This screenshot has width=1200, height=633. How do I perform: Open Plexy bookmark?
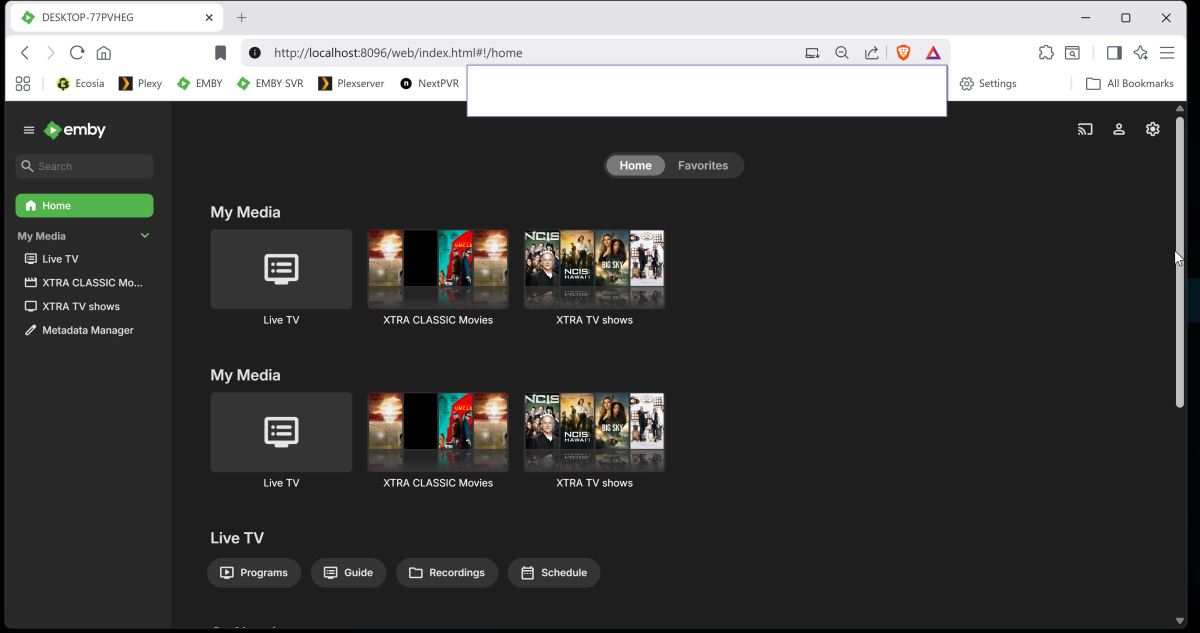140,84
